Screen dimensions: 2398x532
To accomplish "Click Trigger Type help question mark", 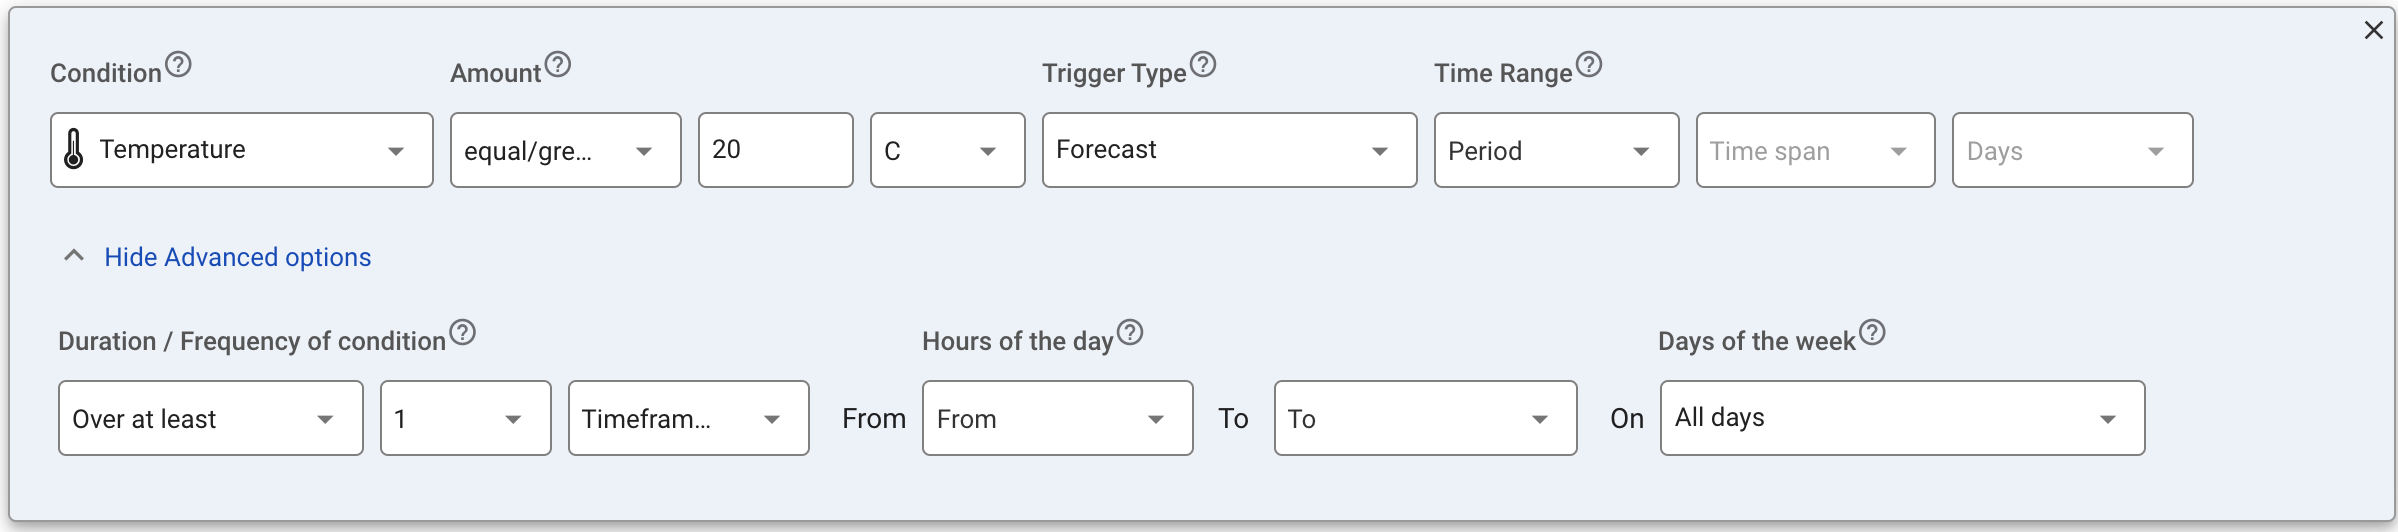I will [1203, 65].
